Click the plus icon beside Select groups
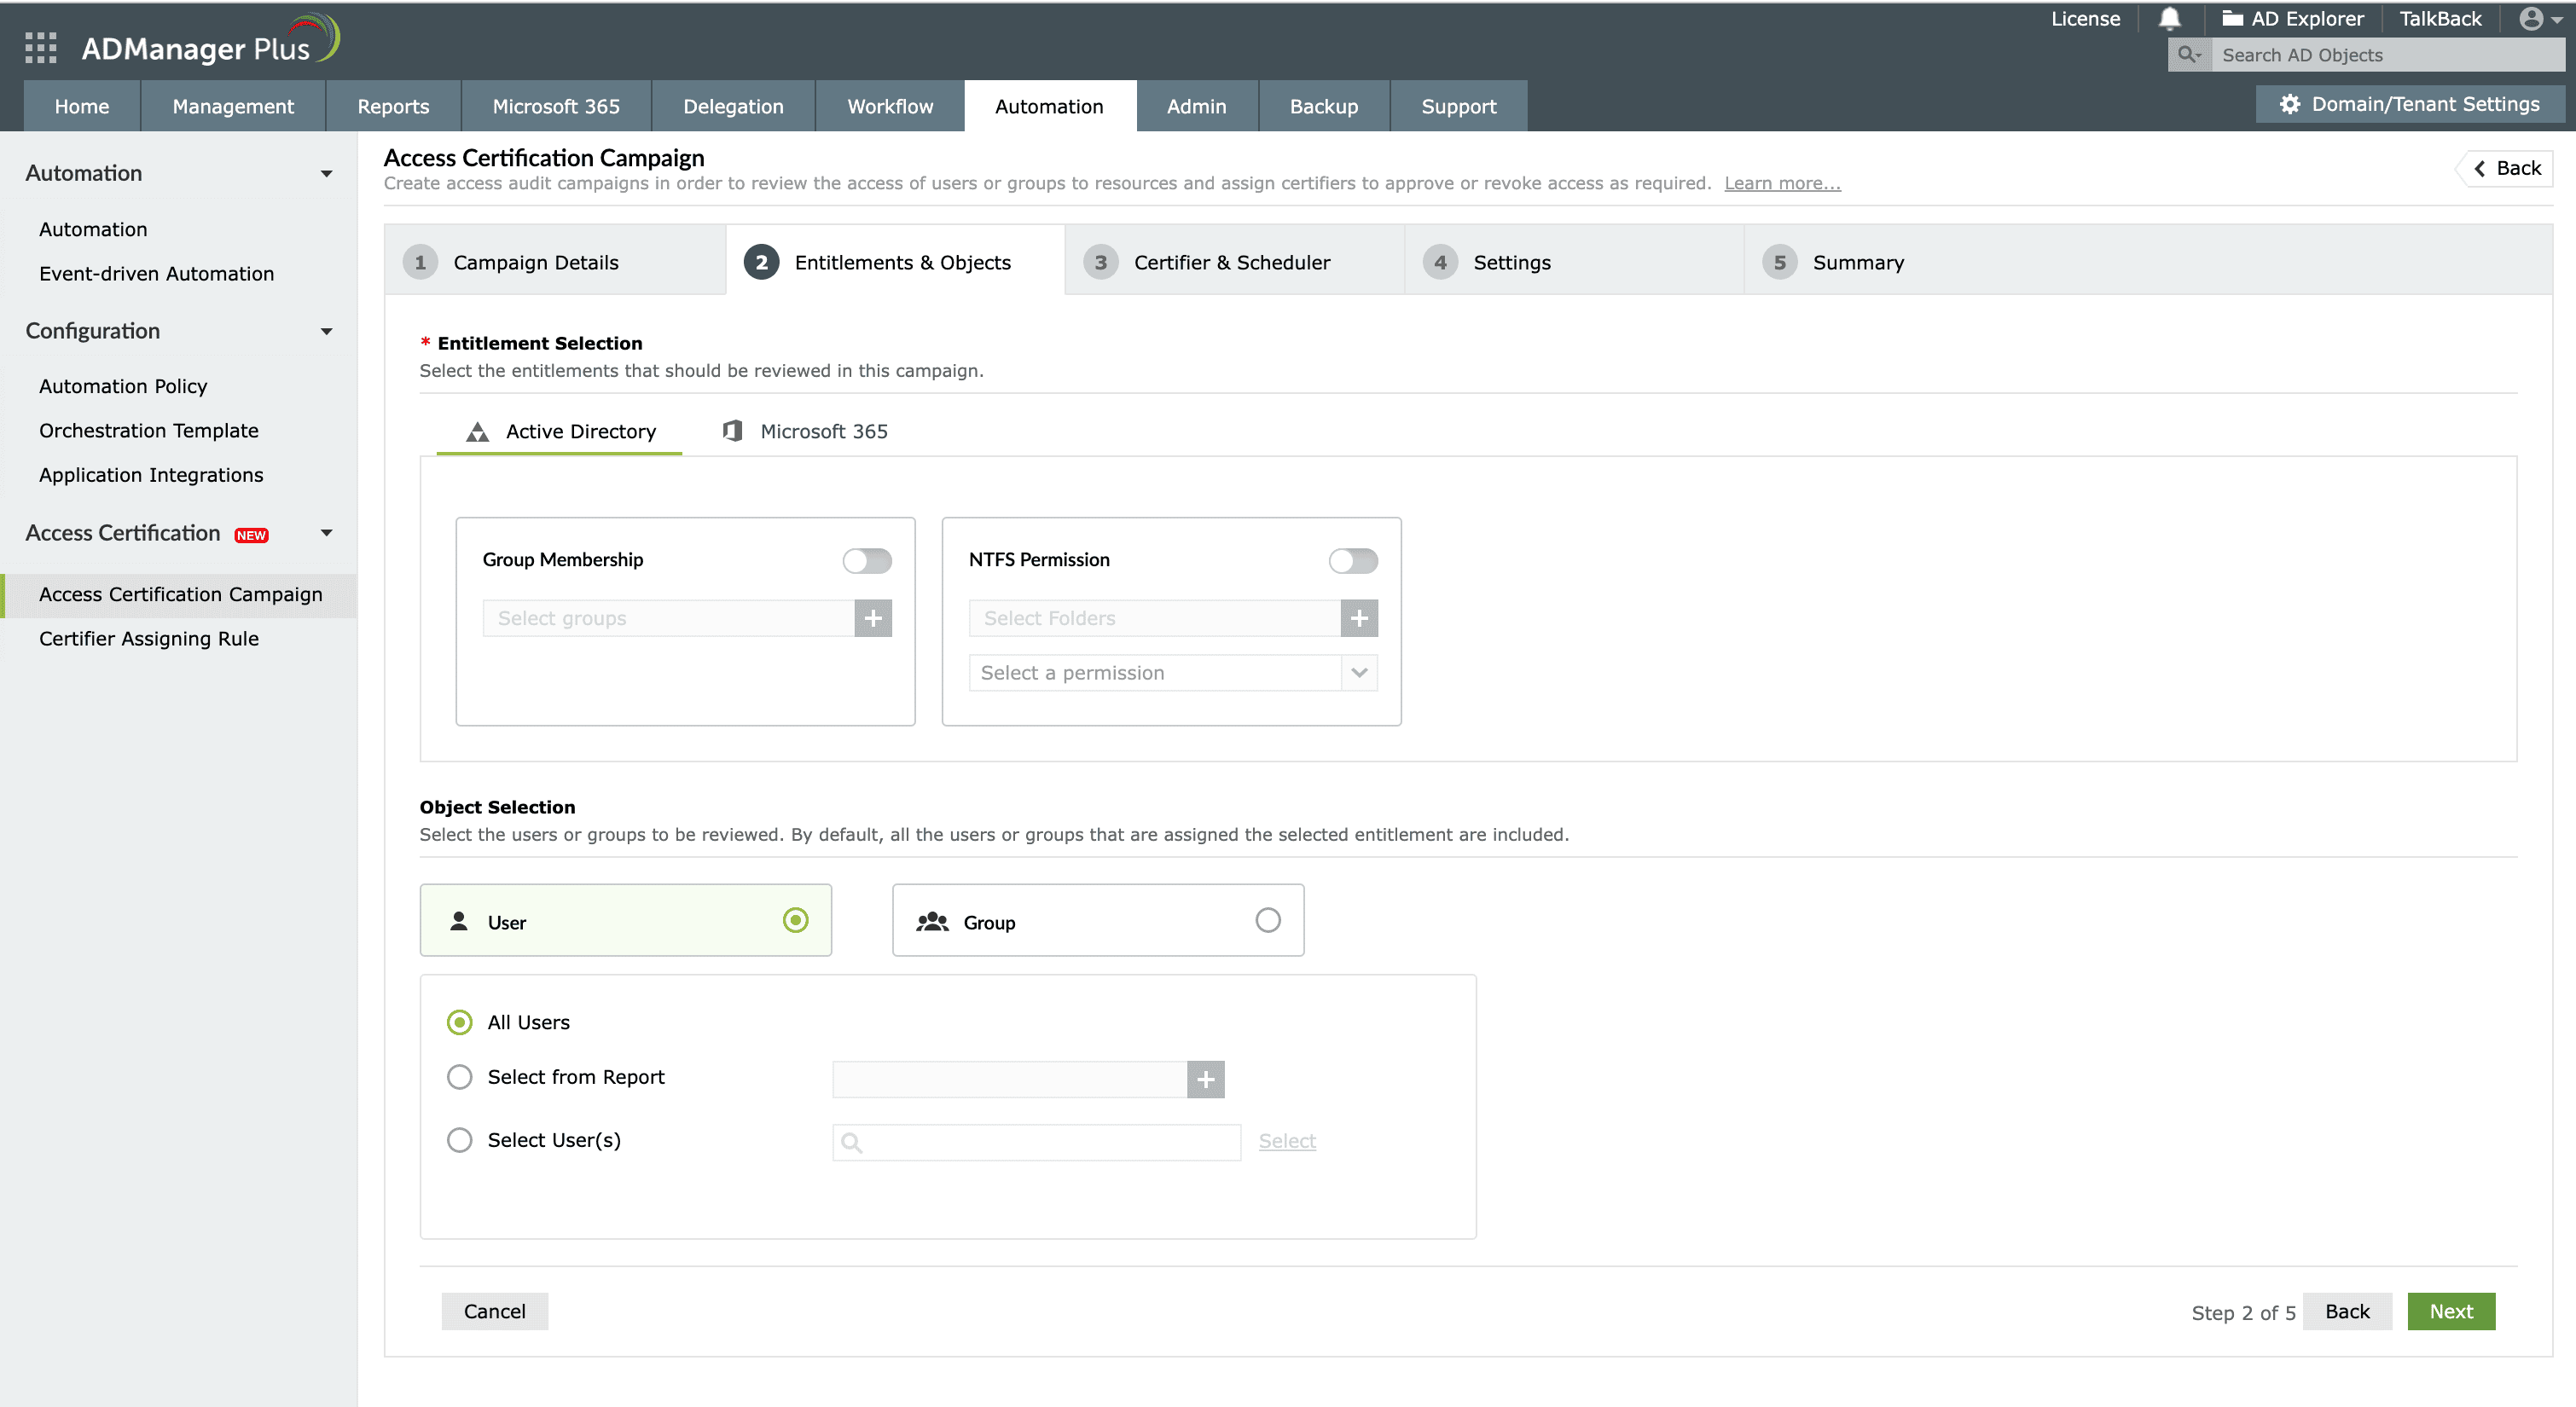This screenshot has width=2576, height=1407. click(x=873, y=618)
